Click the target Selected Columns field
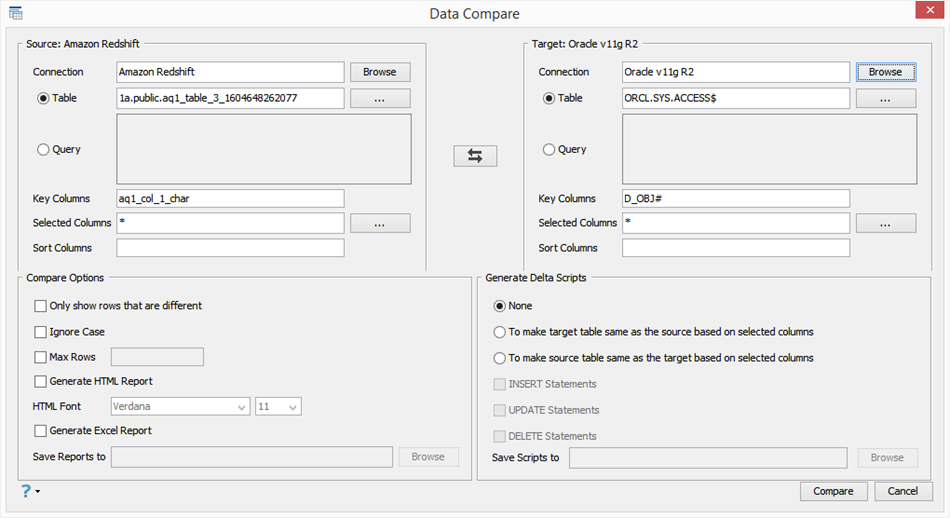Screen dimensions: 950x518 (736, 223)
